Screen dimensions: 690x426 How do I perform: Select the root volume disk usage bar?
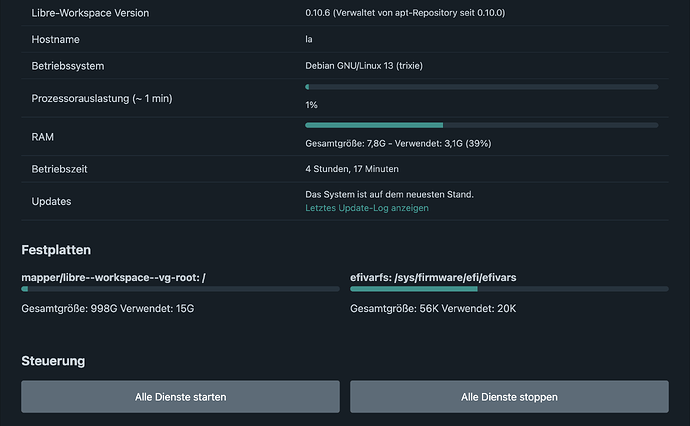coord(180,289)
